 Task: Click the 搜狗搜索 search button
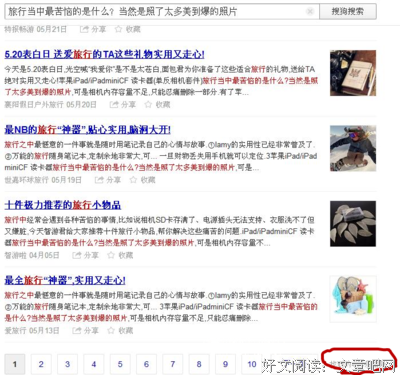point(348,12)
